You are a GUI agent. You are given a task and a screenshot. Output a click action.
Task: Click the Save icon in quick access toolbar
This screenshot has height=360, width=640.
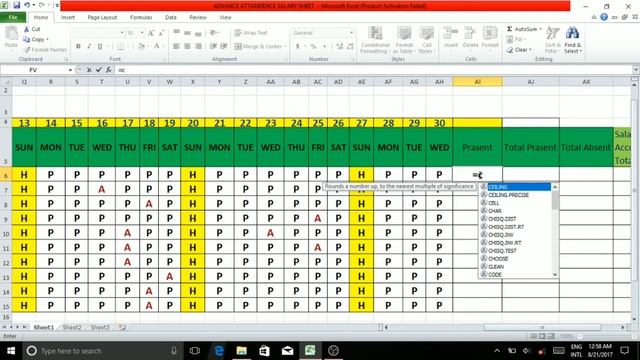[17, 6]
